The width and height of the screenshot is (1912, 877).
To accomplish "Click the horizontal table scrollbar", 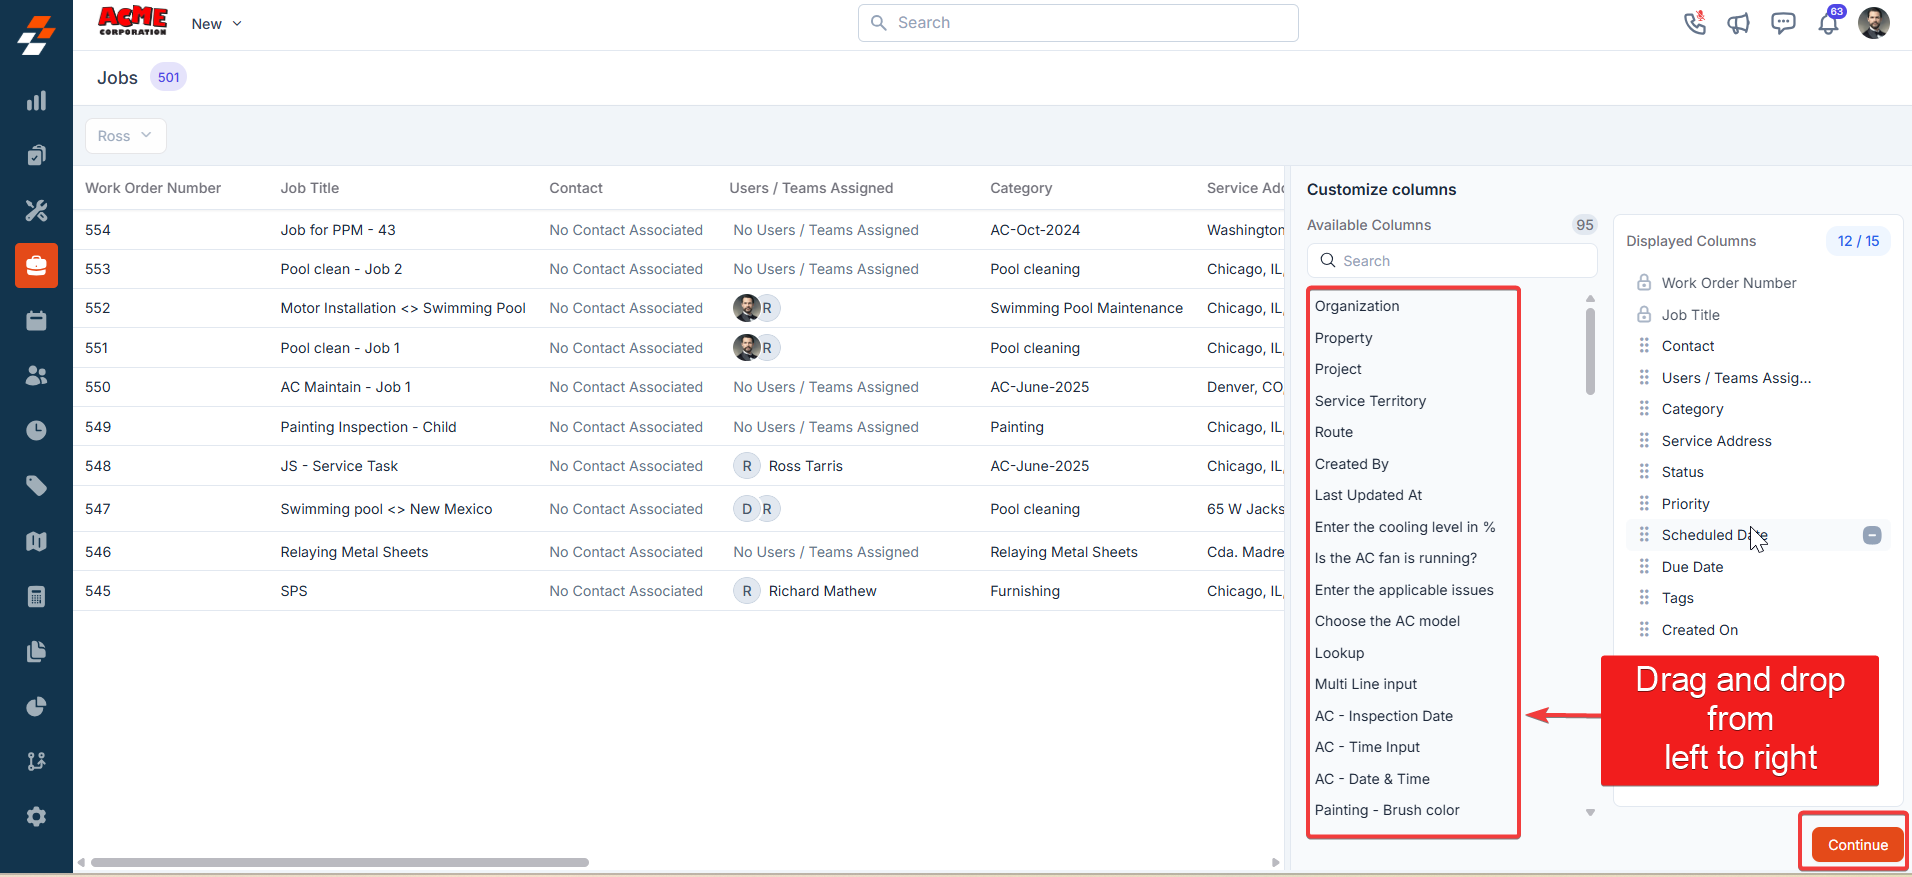I will 340,862.
